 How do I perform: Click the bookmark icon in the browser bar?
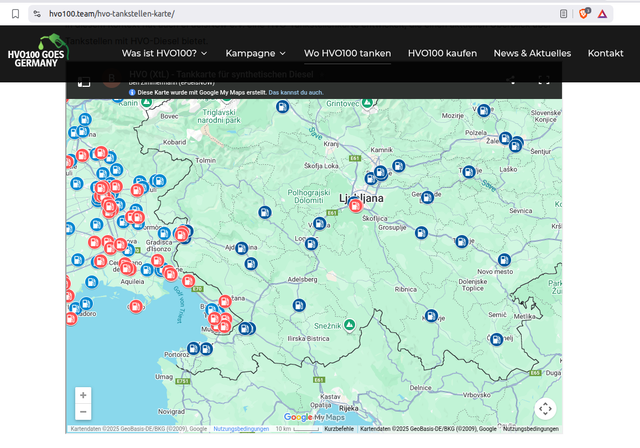16,14
